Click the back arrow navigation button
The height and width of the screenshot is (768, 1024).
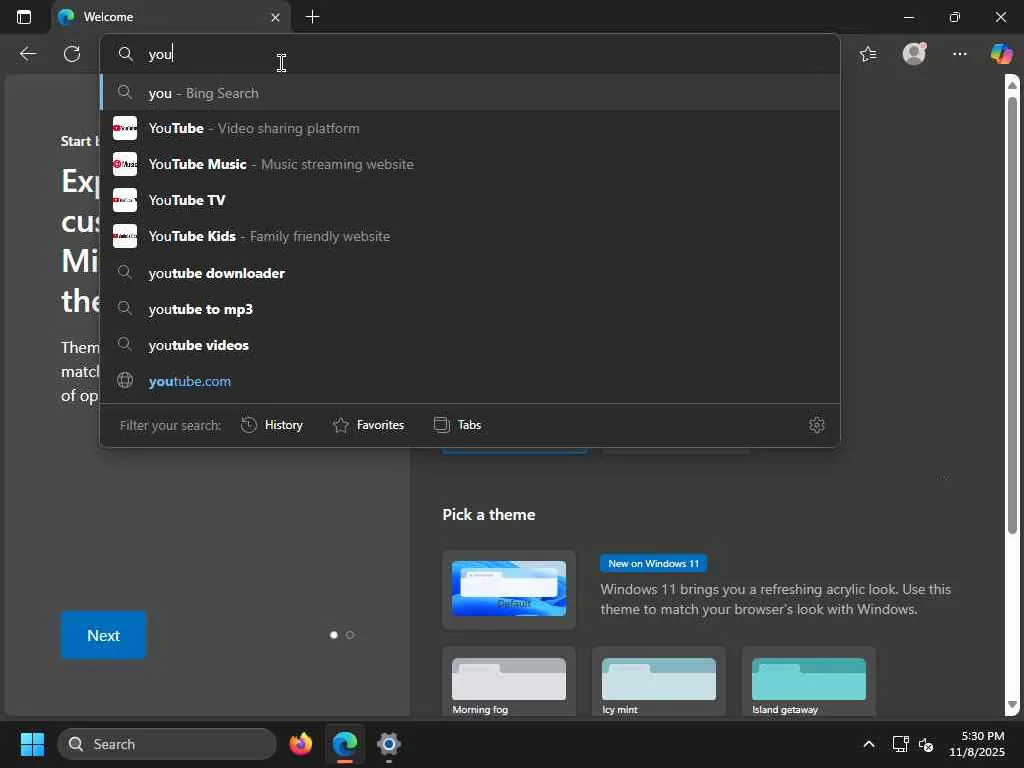click(27, 54)
